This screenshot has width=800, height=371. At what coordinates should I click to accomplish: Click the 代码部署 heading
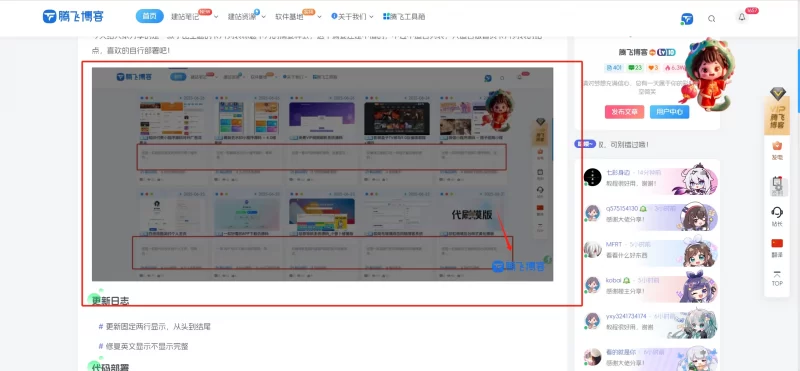coord(110,367)
